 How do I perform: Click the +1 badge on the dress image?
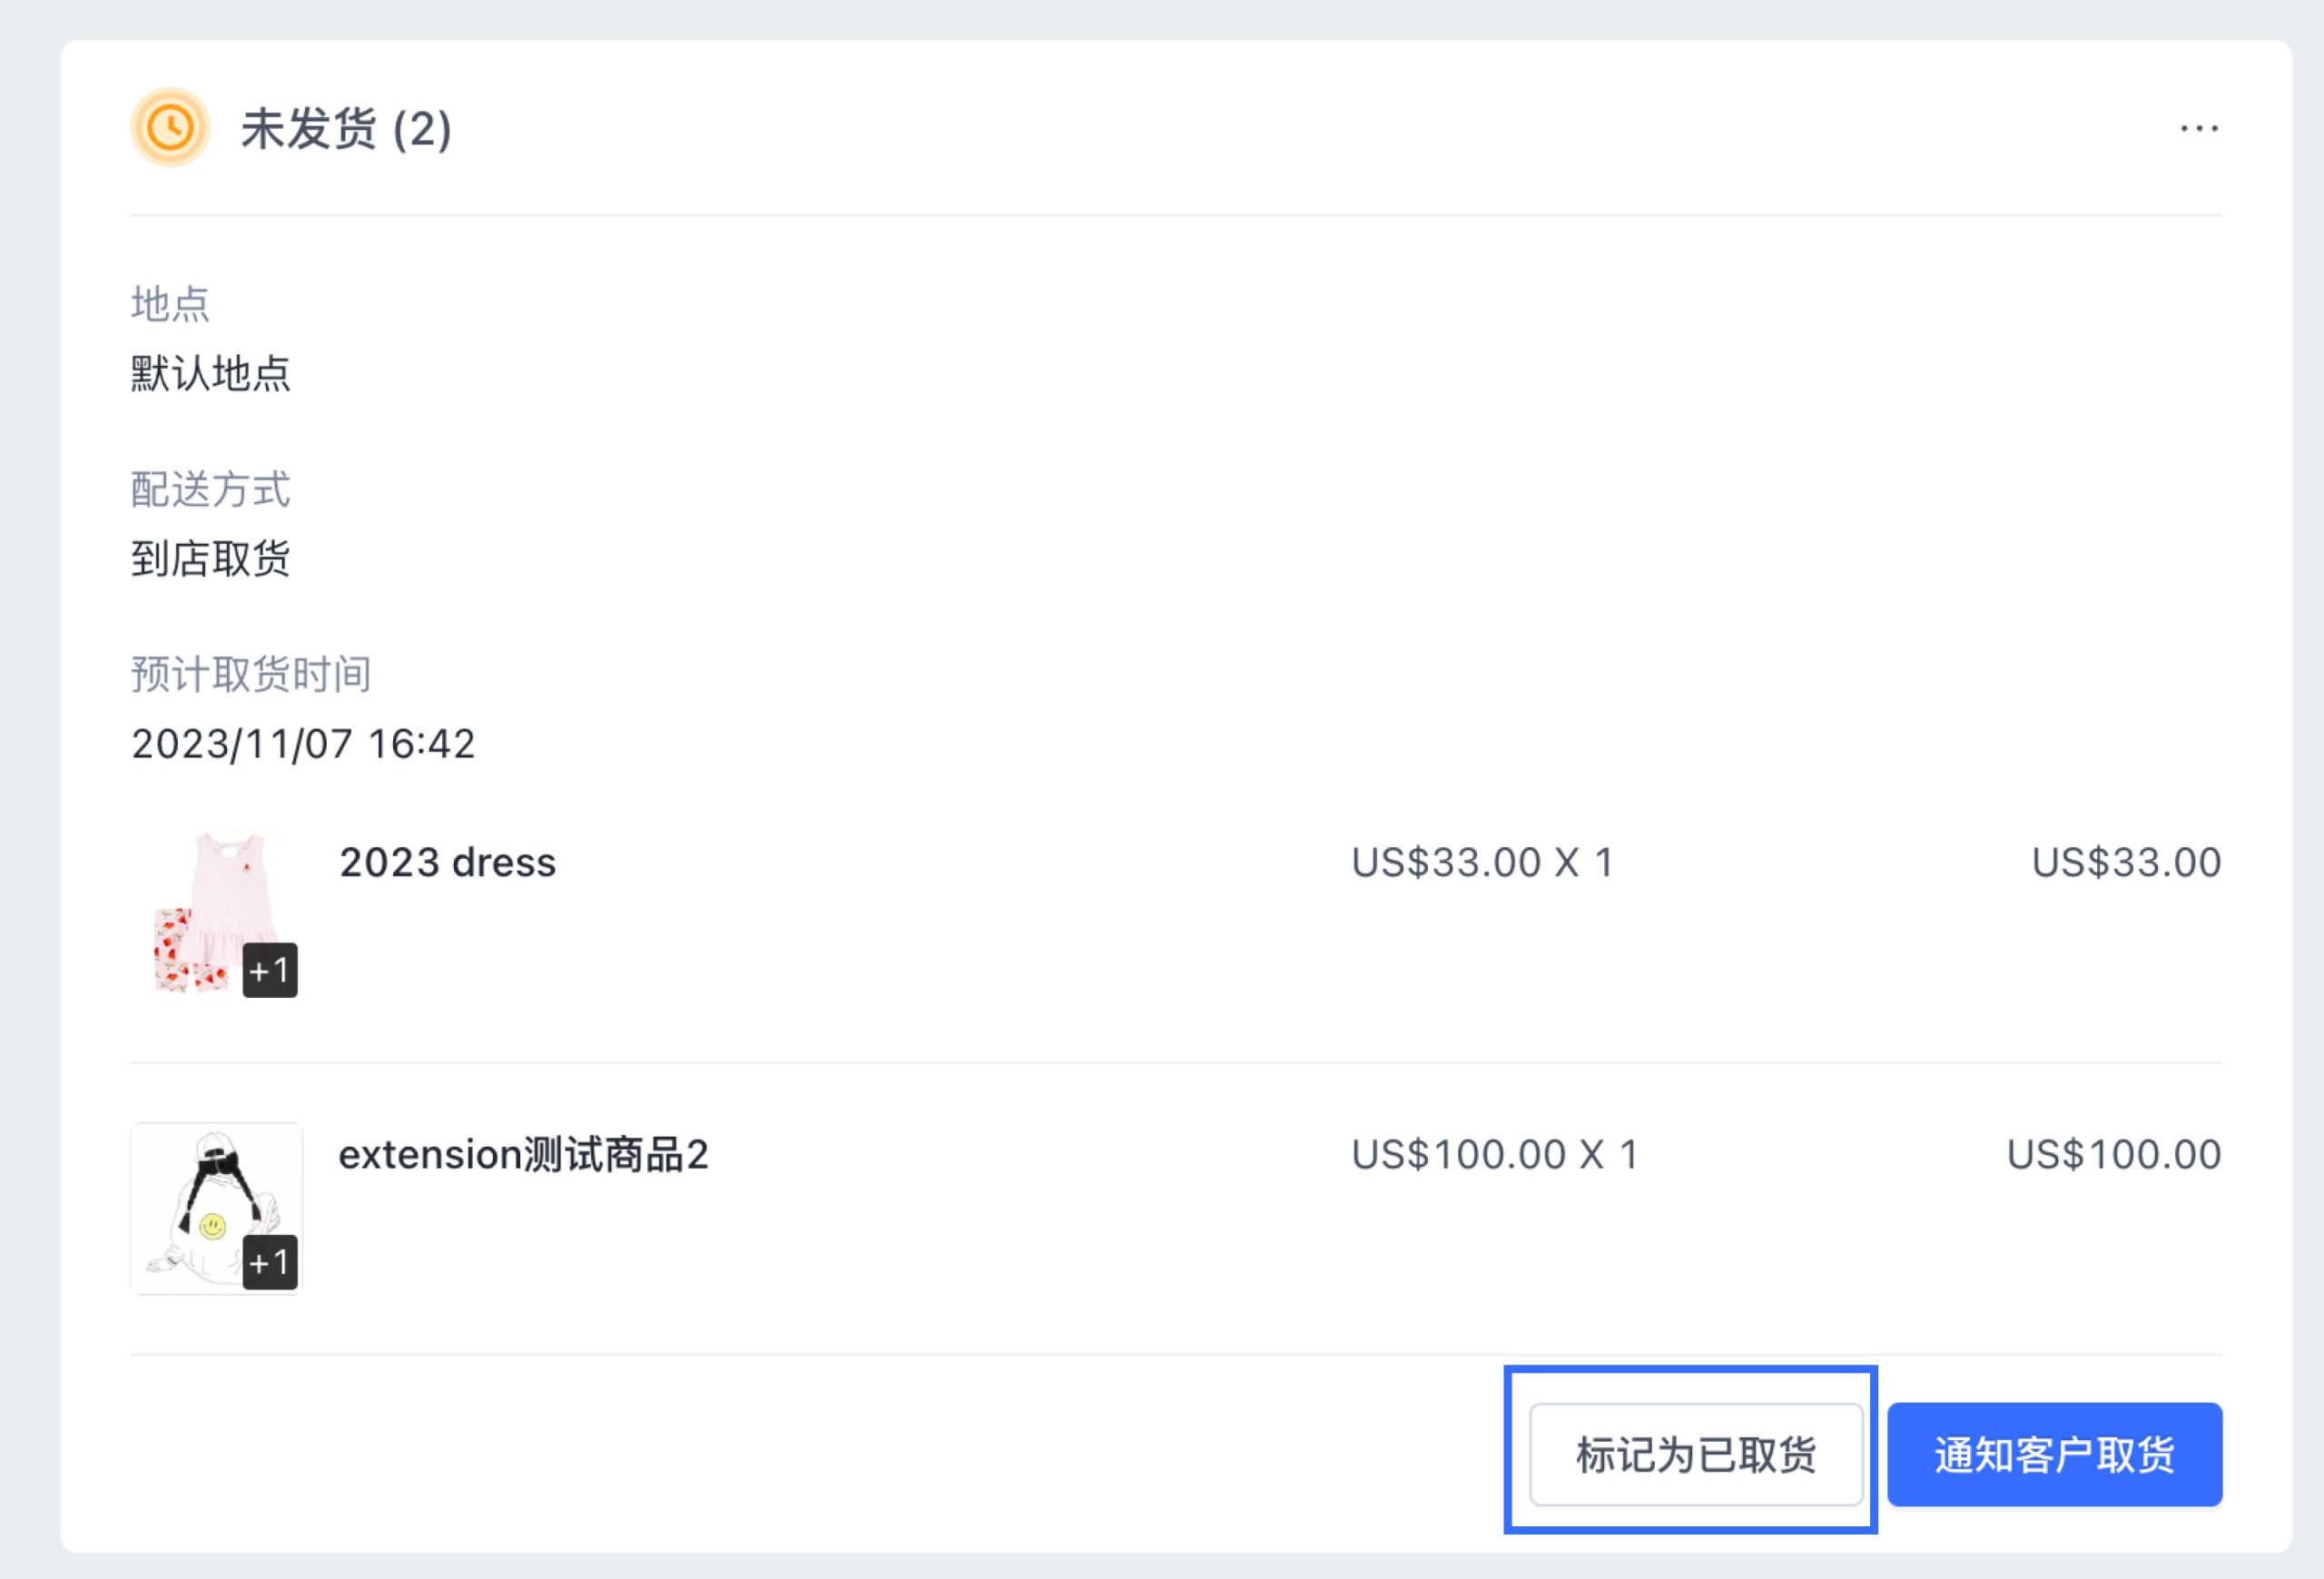(270, 970)
